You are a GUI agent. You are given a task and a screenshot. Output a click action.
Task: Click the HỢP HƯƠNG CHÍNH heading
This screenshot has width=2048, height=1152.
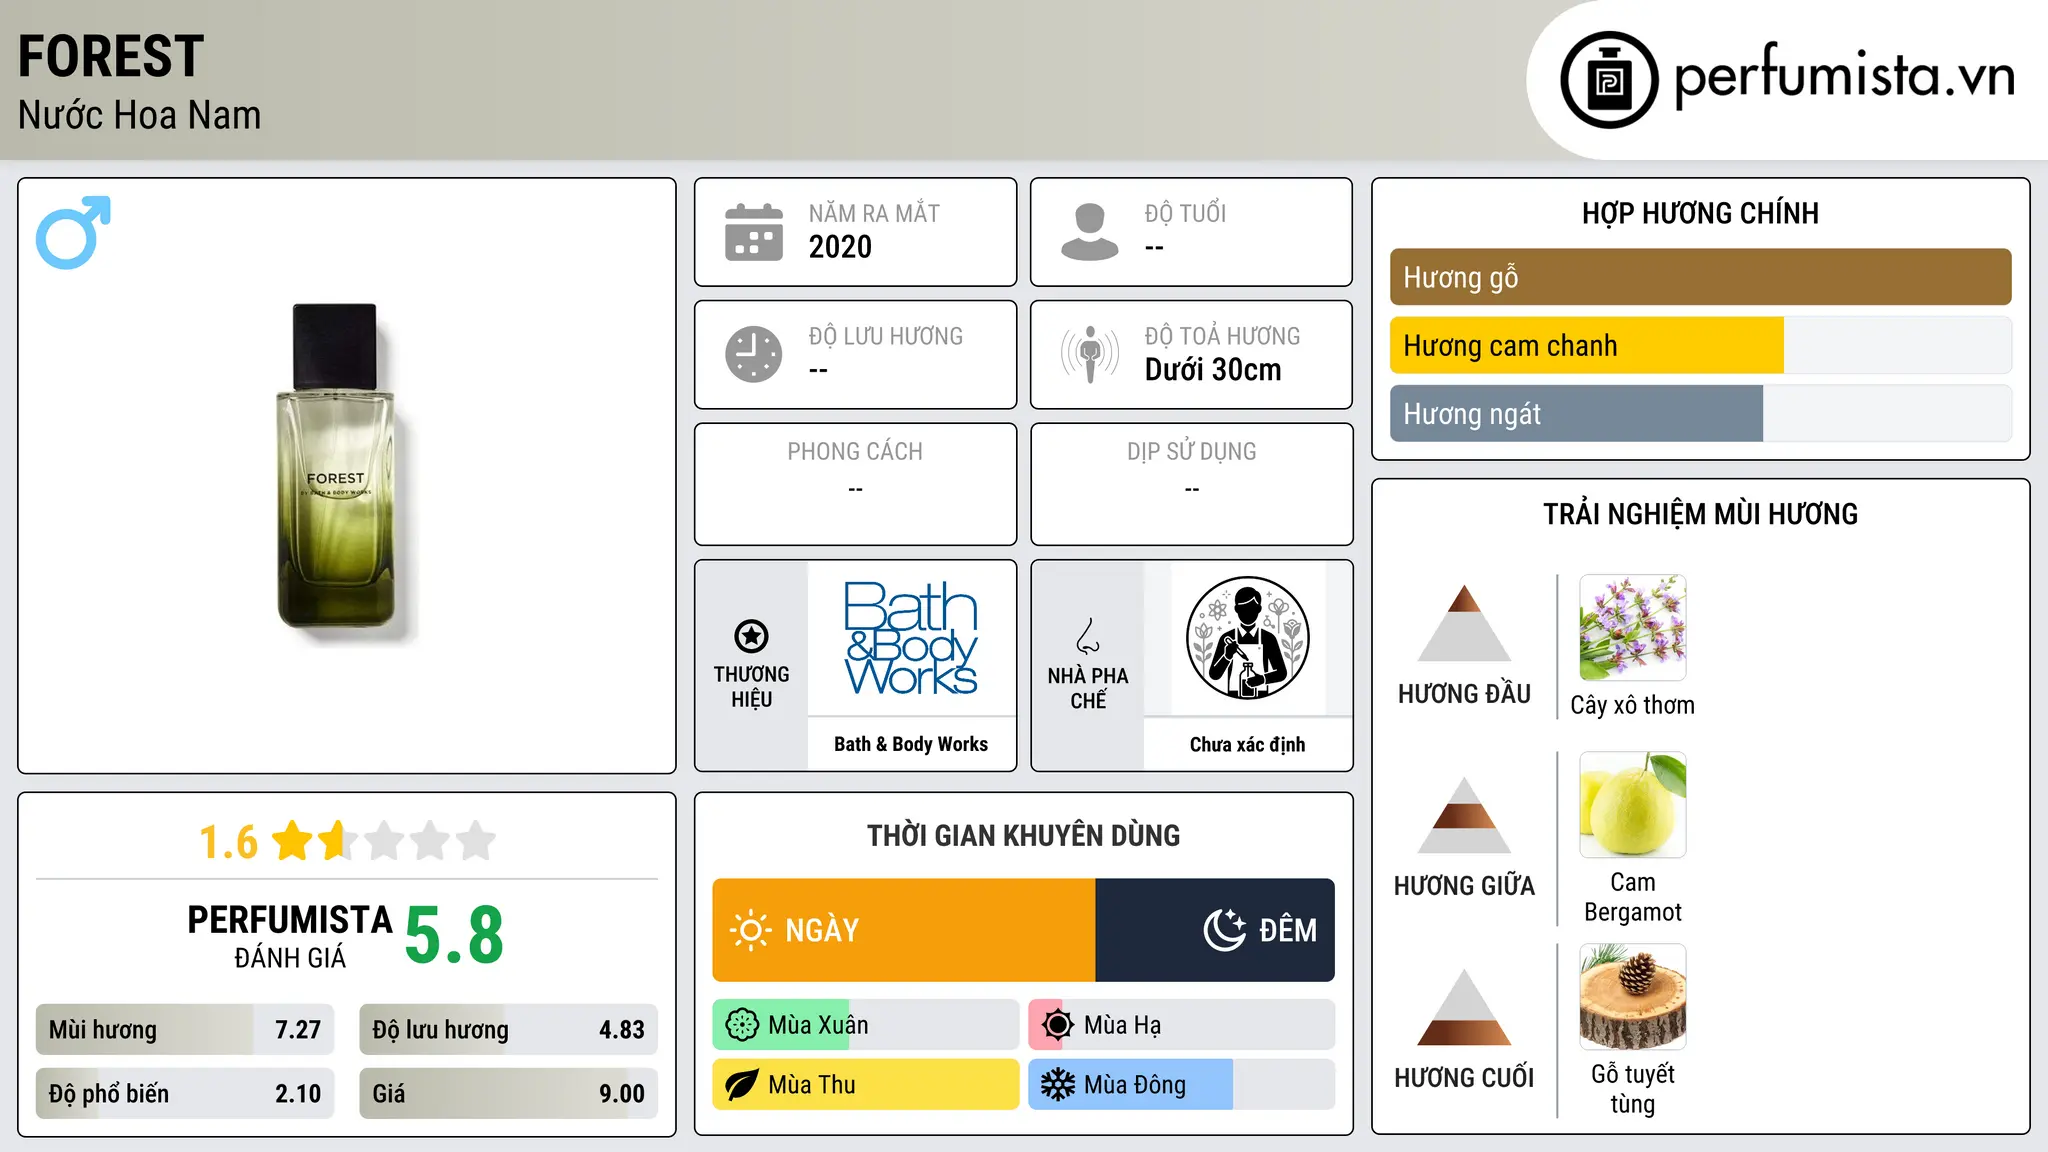click(1700, 213)
